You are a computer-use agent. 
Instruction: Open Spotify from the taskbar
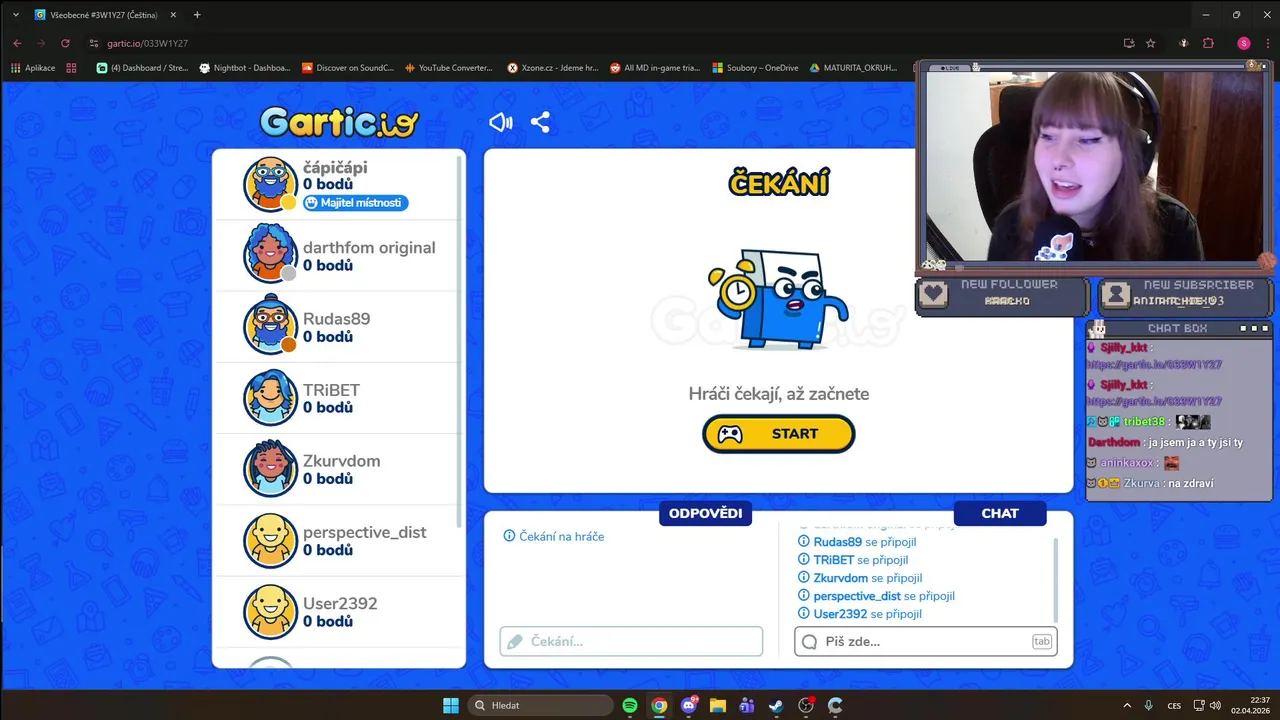click(630, 705)
